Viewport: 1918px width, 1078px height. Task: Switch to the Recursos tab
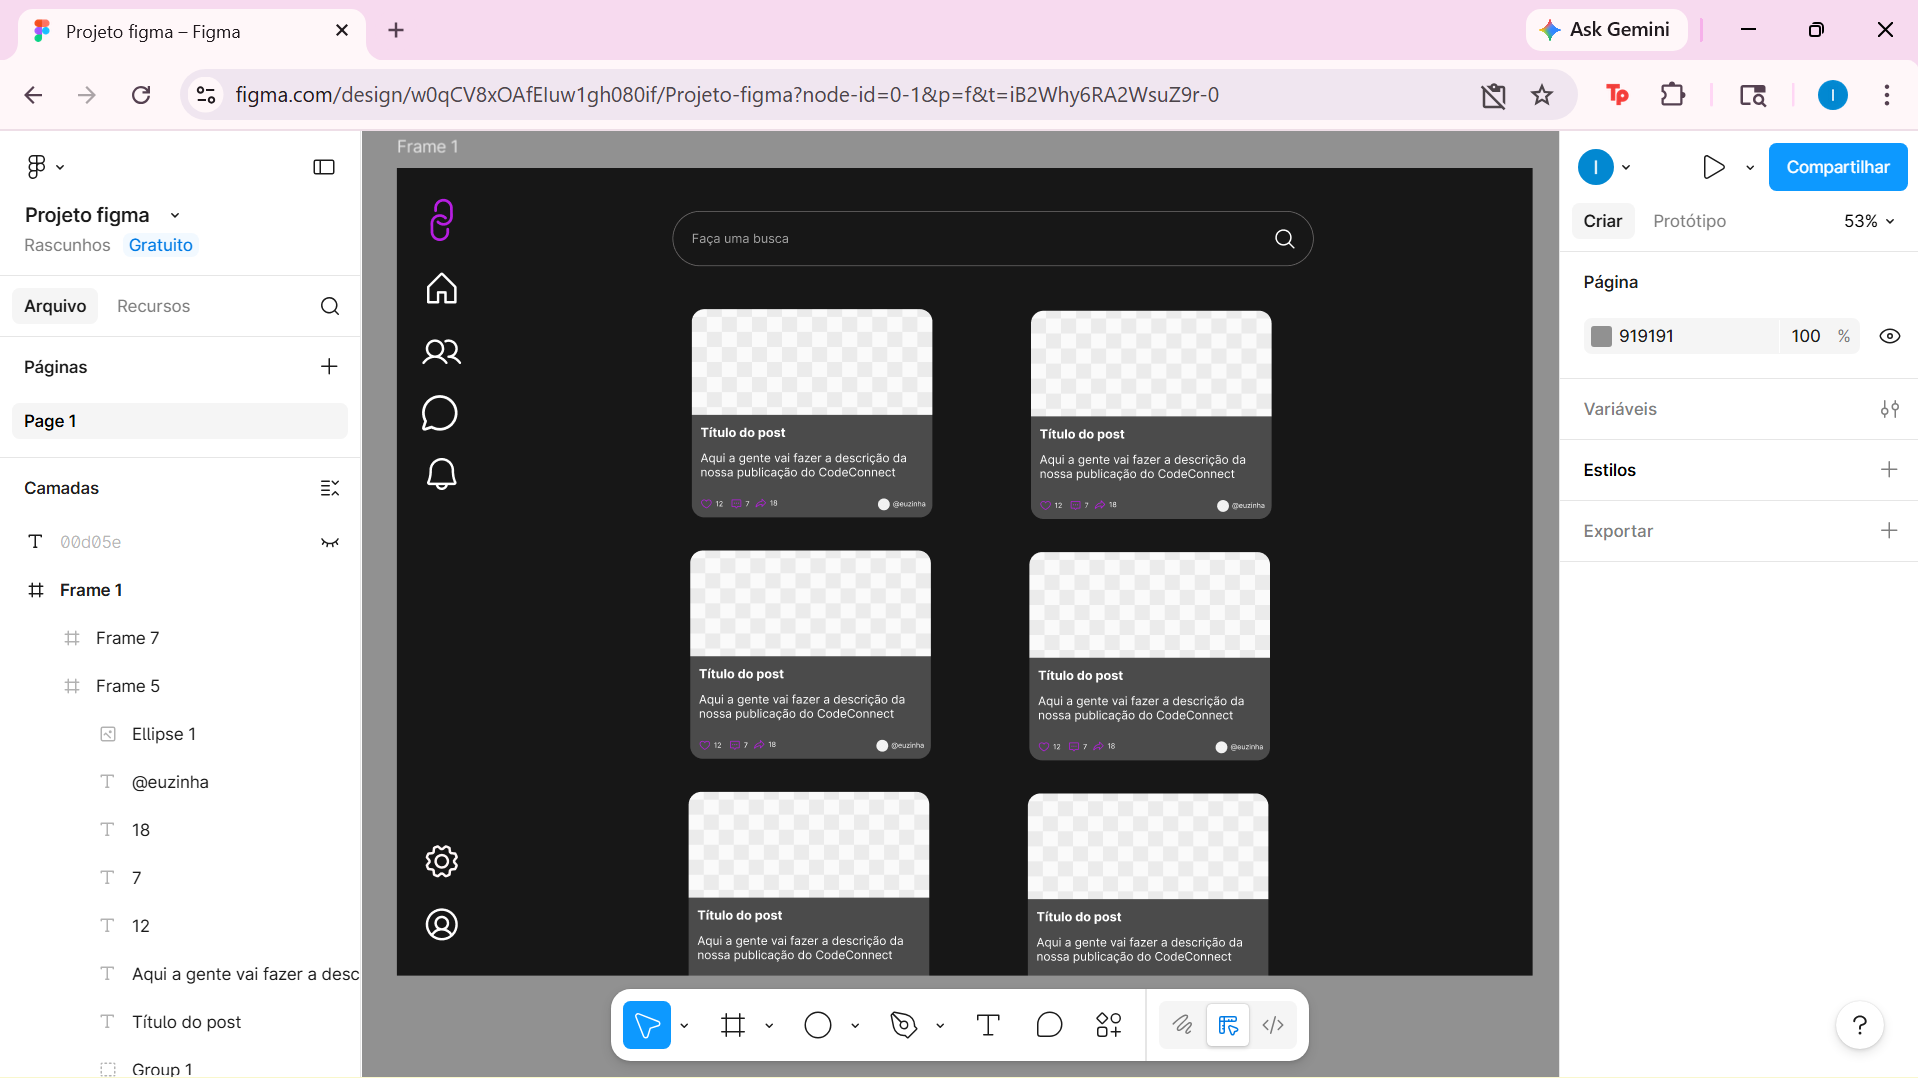click(153, 306)
